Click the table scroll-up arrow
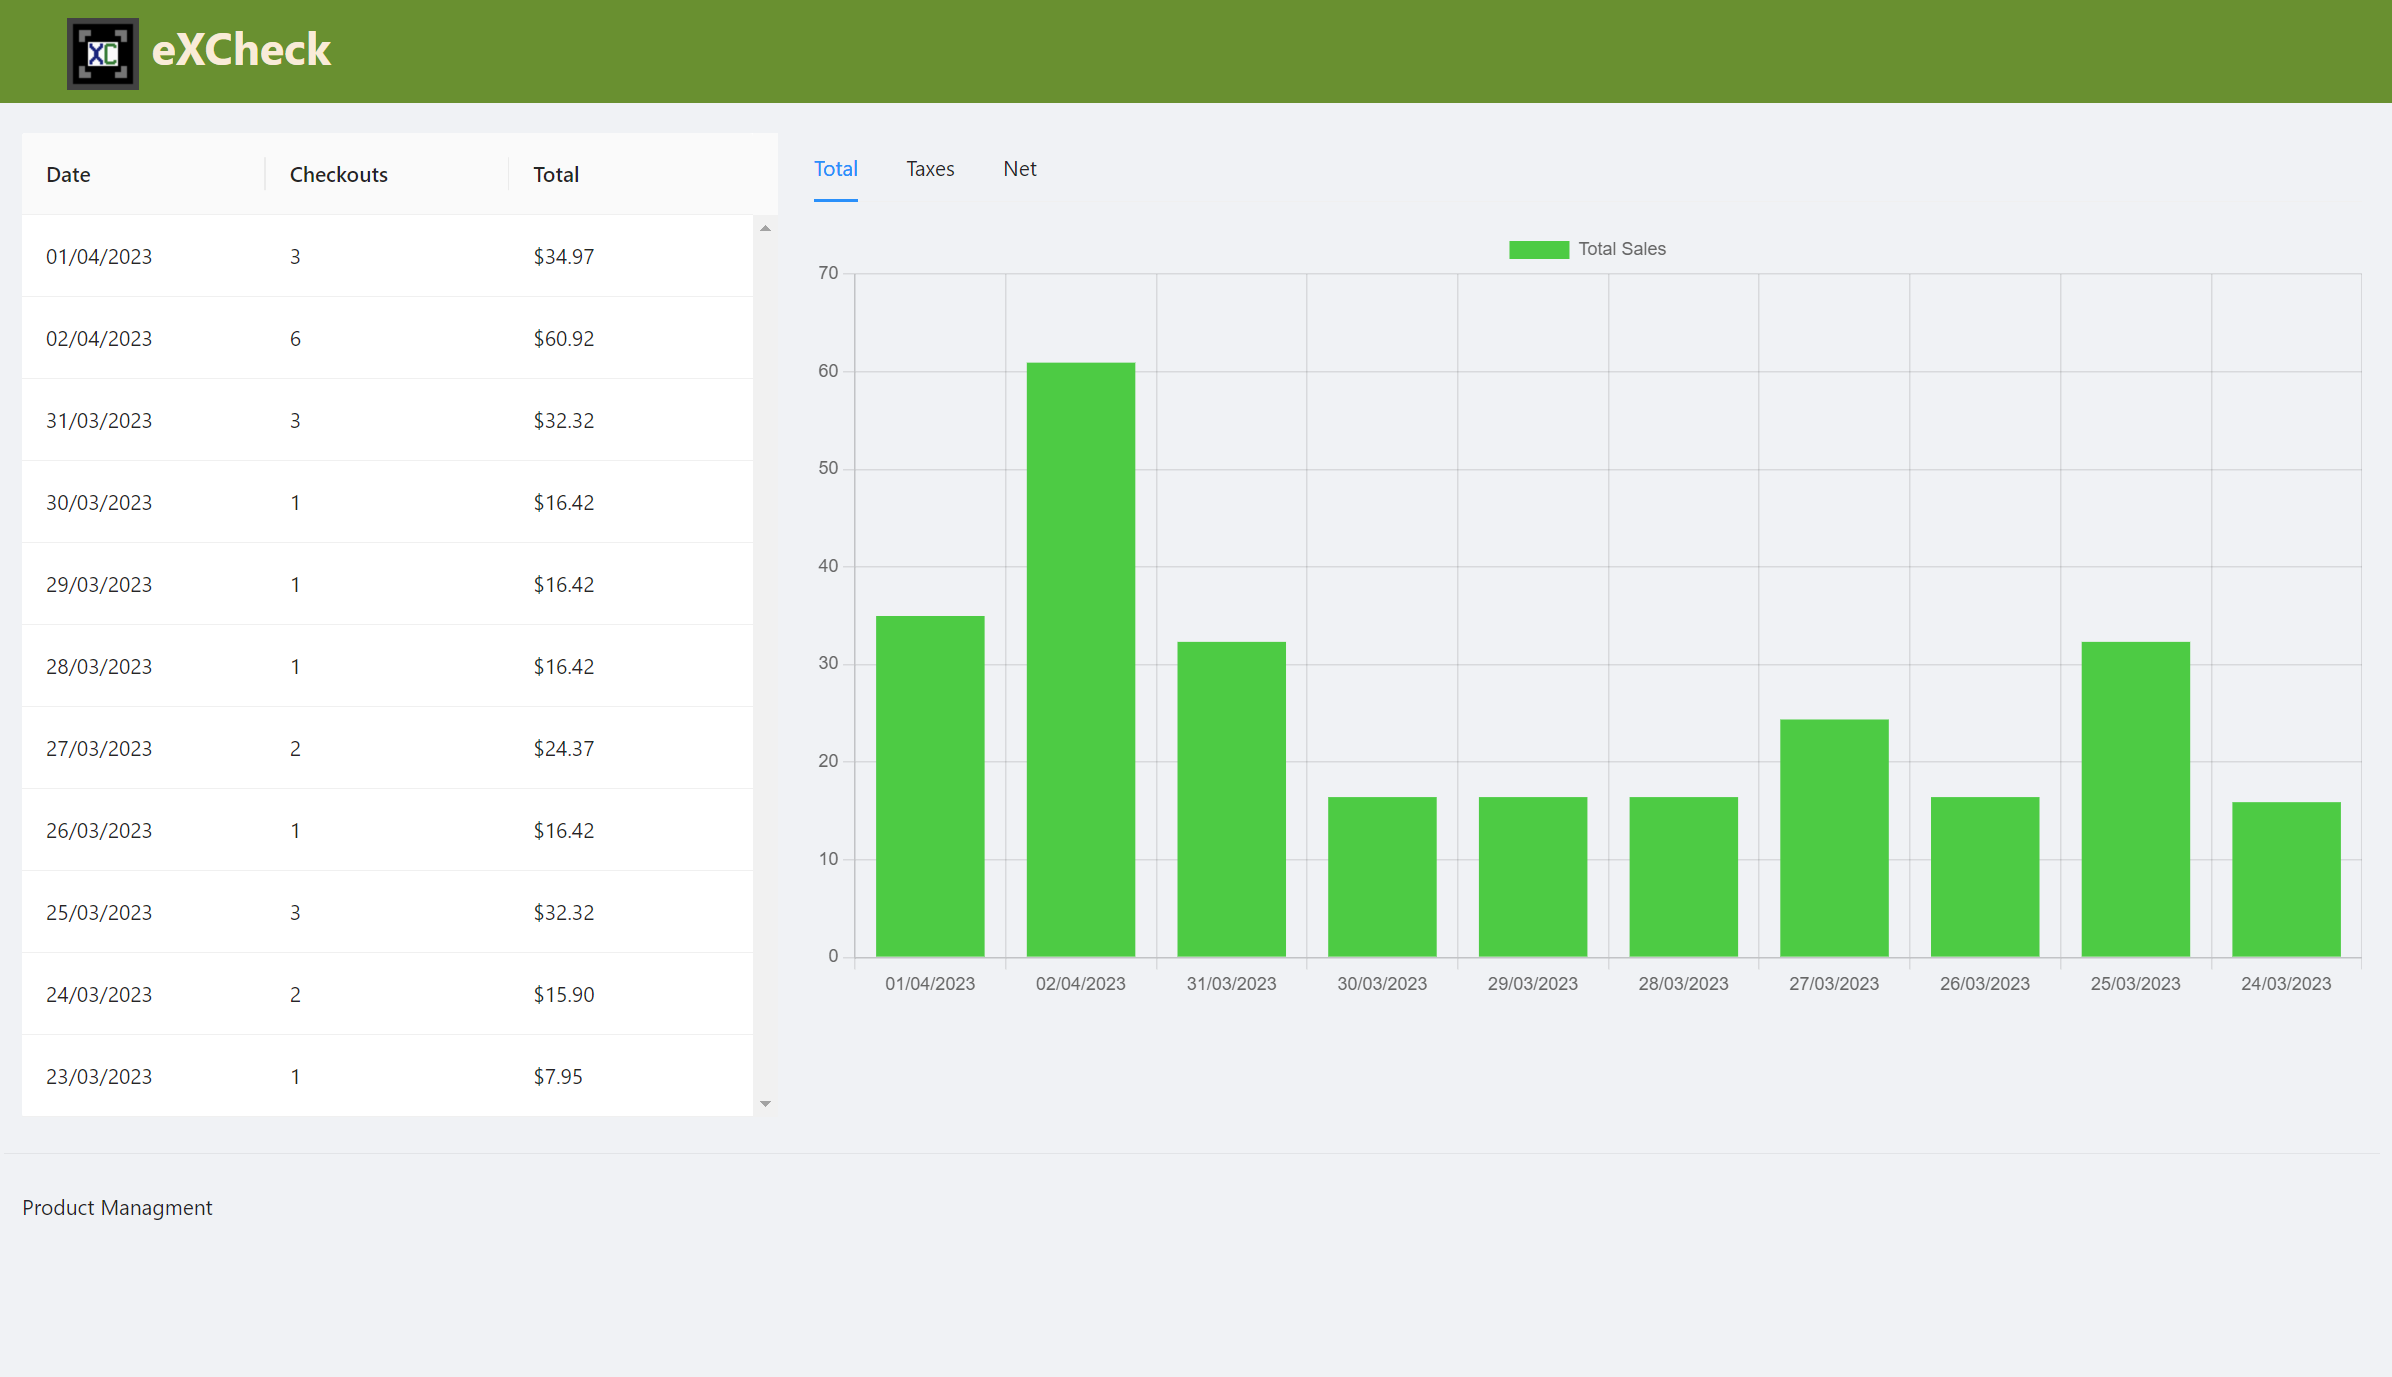This screenshot has width=2392, height=1377. coord(765,229)
